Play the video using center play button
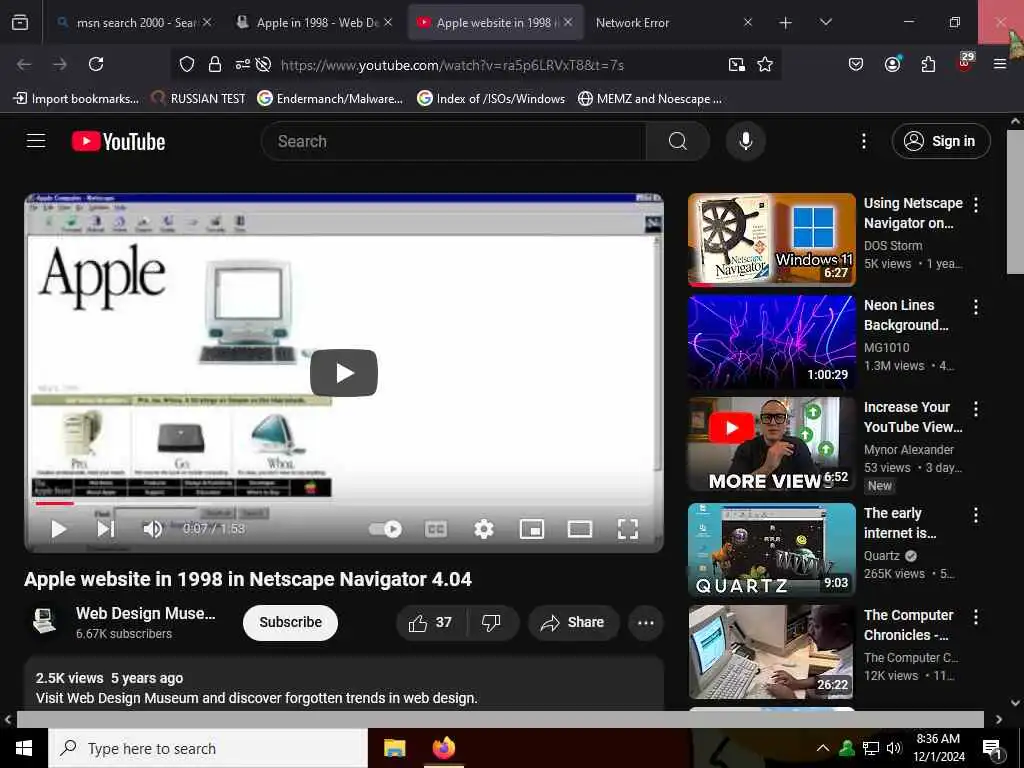The width and height of the screenshot is (1024, 768). (x=344, y=373)
